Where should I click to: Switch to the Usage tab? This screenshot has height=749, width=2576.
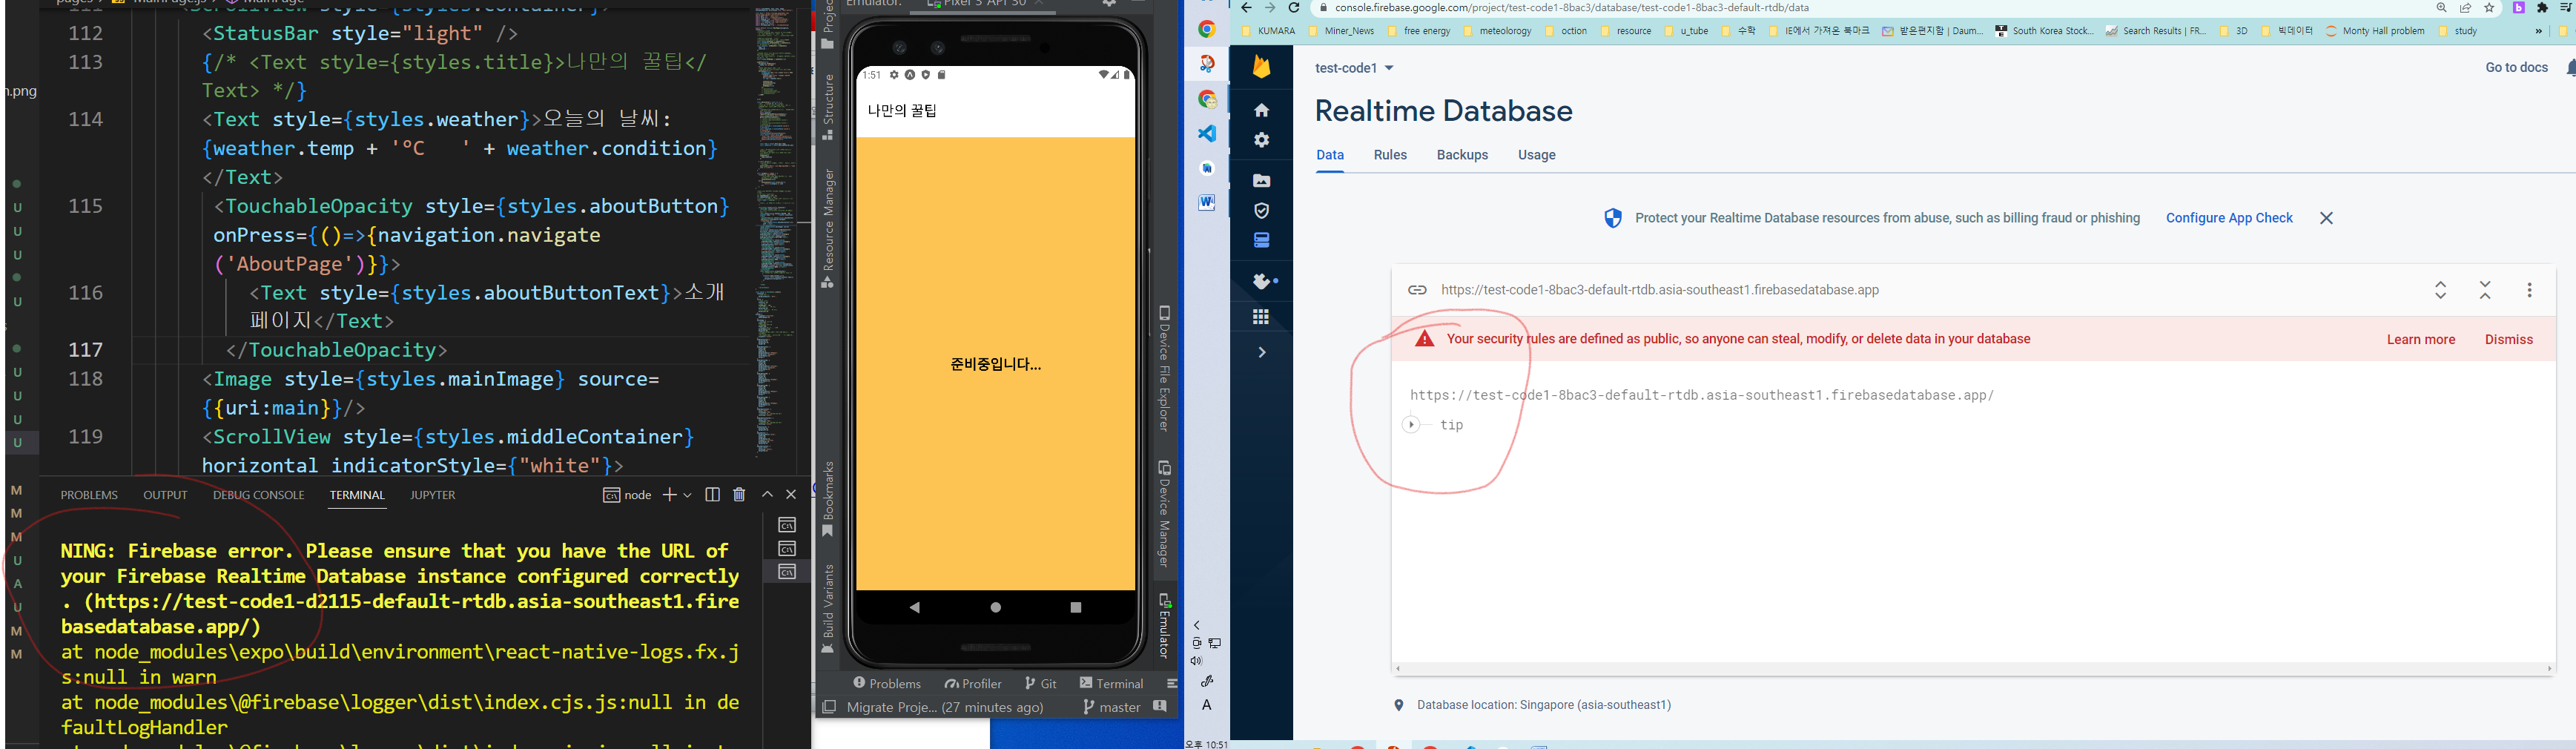pos(1536,155)
